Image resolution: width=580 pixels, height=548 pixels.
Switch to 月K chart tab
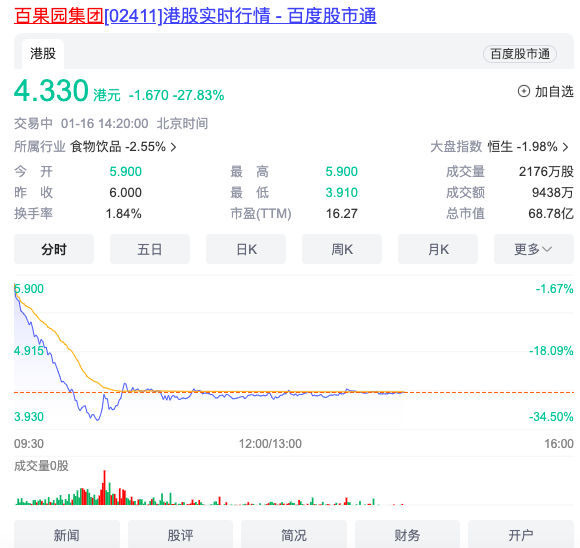pyautogui.click(x=438, y=249)
